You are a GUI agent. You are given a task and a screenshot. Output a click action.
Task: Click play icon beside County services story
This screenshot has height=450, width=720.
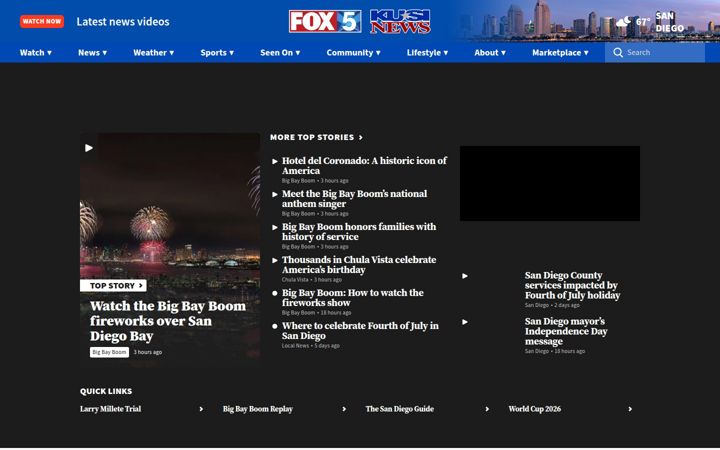465,276
